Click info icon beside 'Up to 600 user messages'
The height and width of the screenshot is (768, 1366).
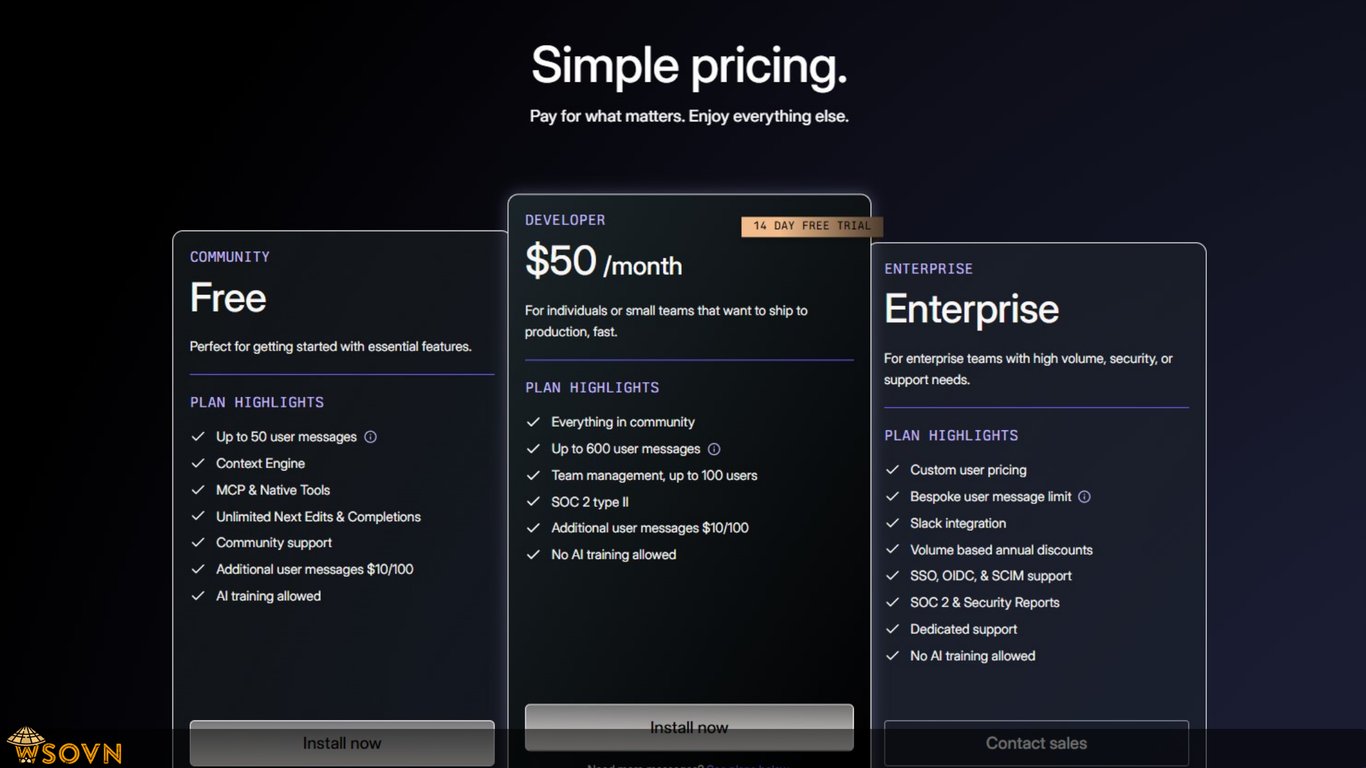click(x=714, y=449)
